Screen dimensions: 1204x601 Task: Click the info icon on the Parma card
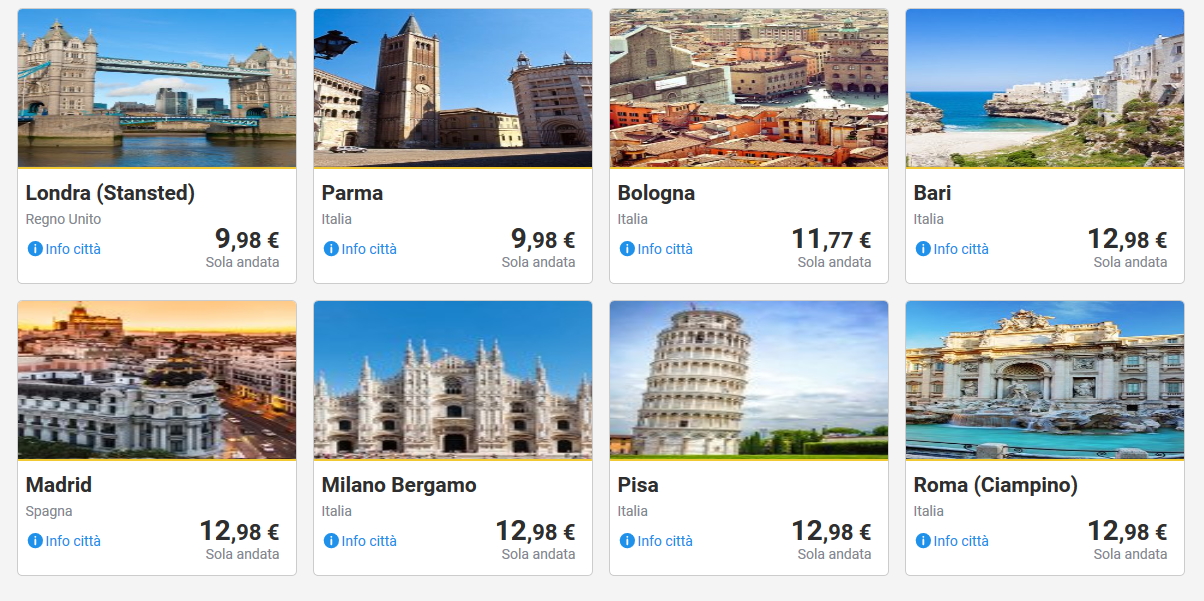[331, 249]
